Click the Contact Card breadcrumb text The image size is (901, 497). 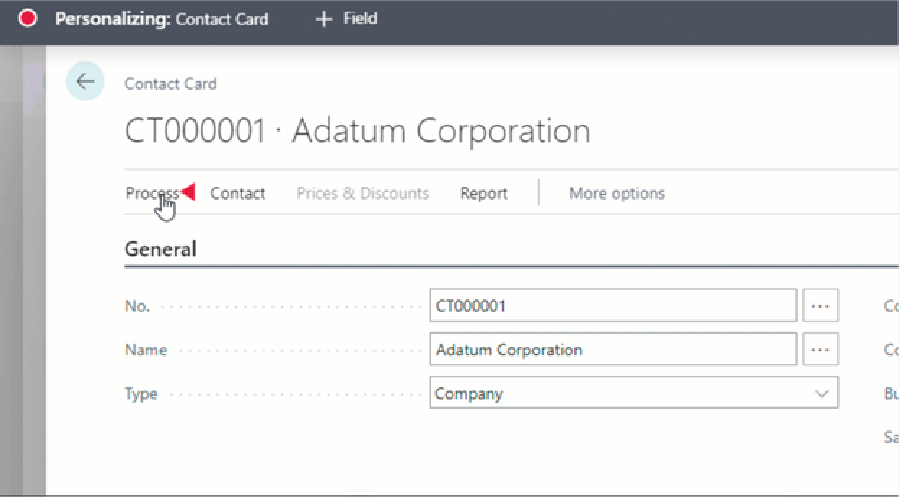pos(171,84)
